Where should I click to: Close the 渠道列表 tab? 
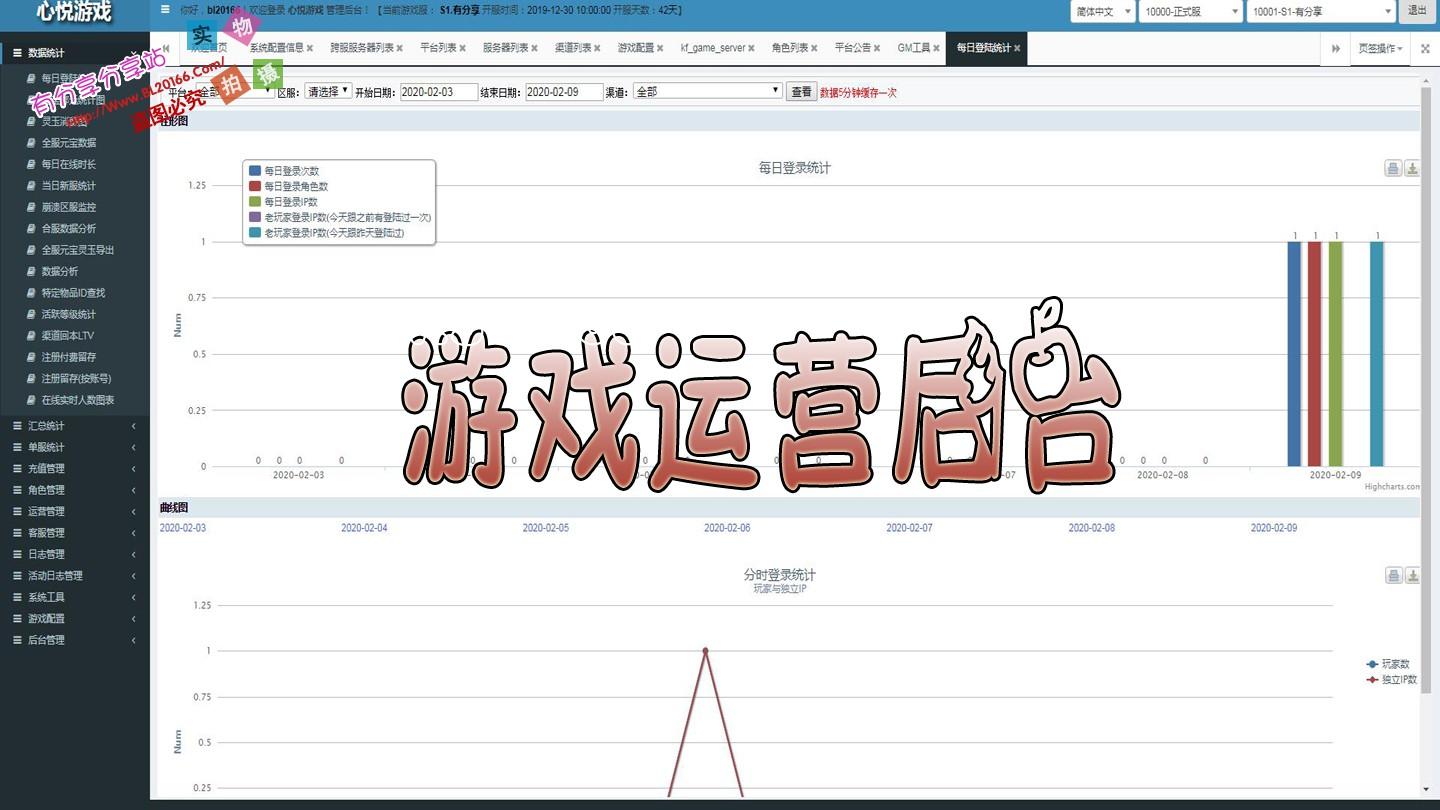tap(598, 48)
